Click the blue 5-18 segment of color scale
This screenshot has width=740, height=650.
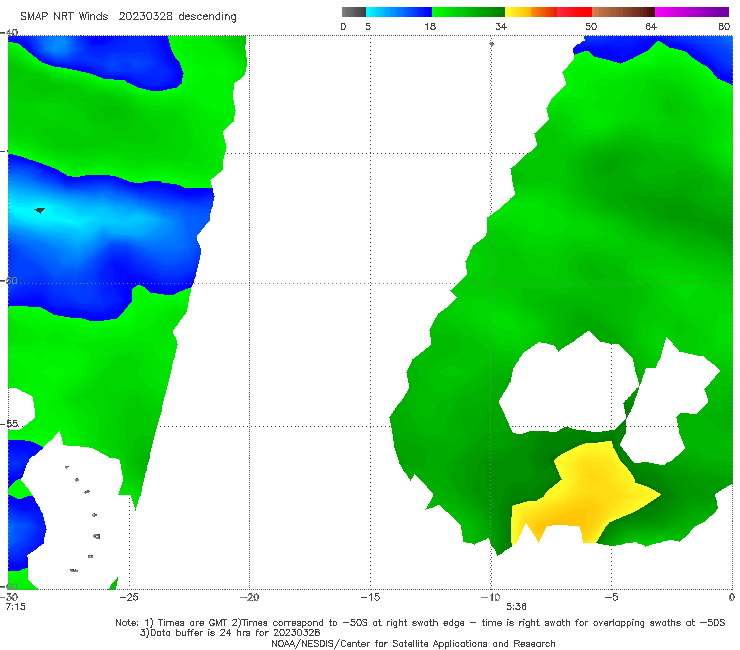399,12
